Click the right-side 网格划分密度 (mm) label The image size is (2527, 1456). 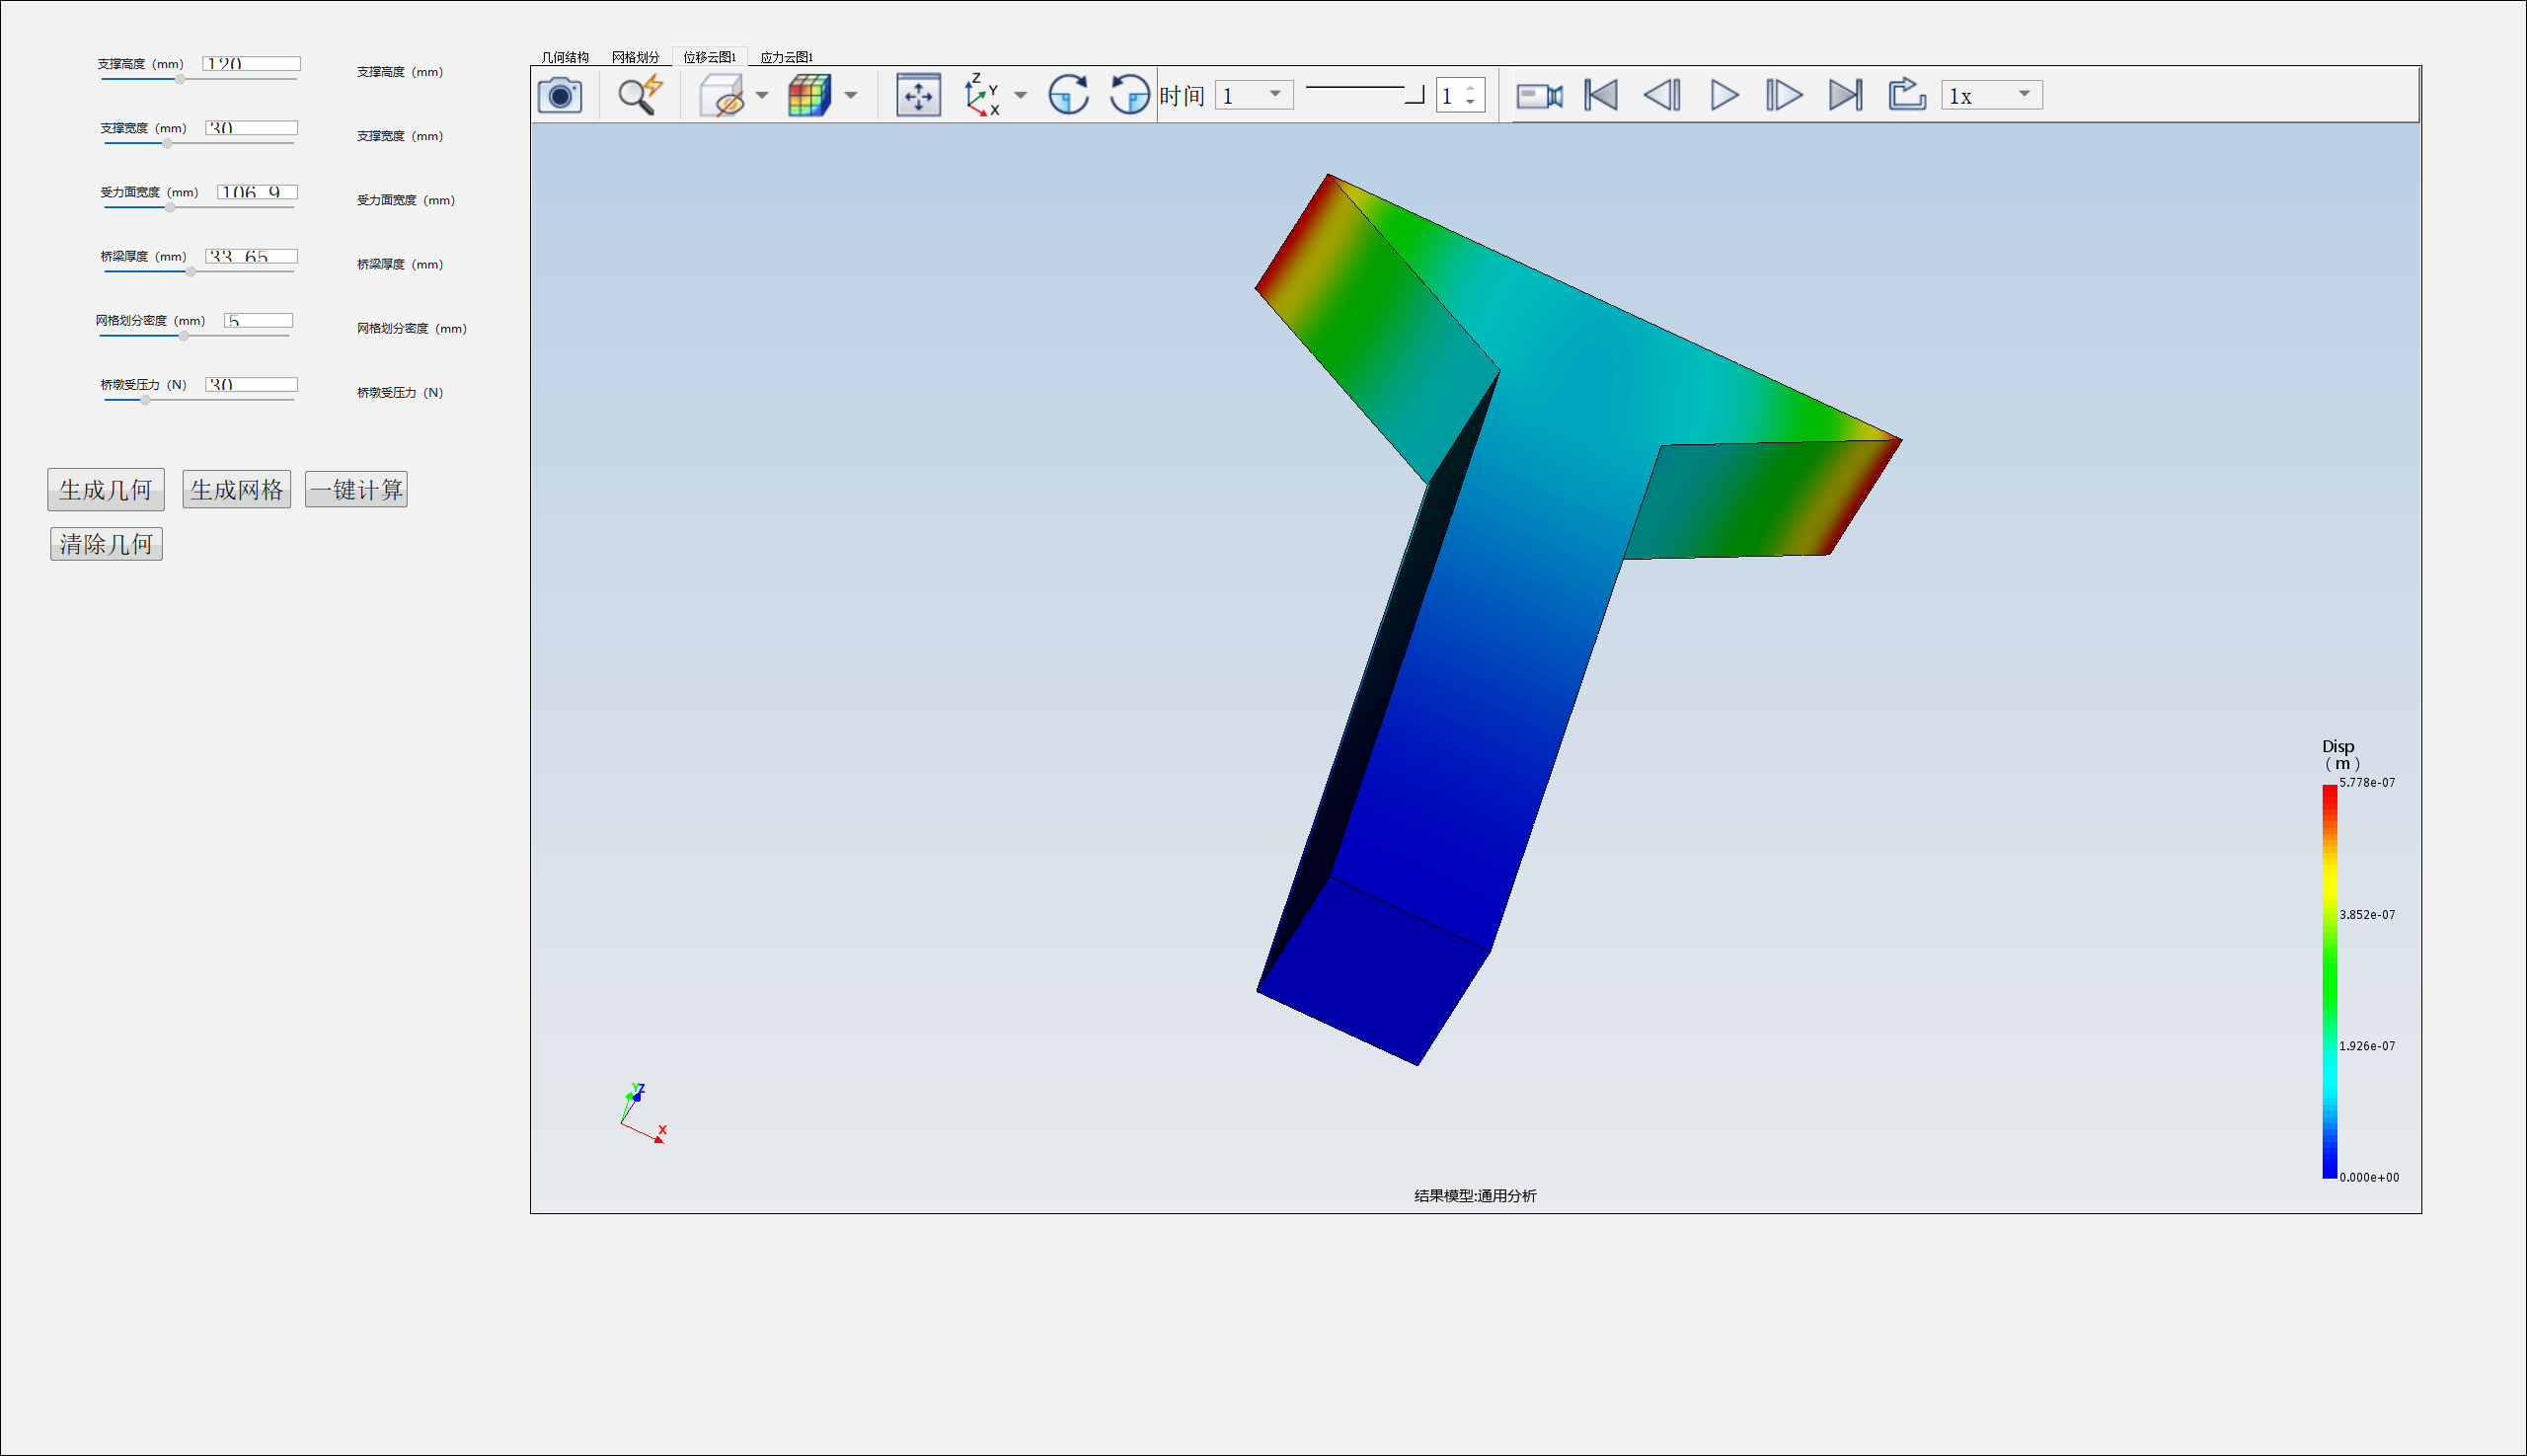[x=412, y=328]
